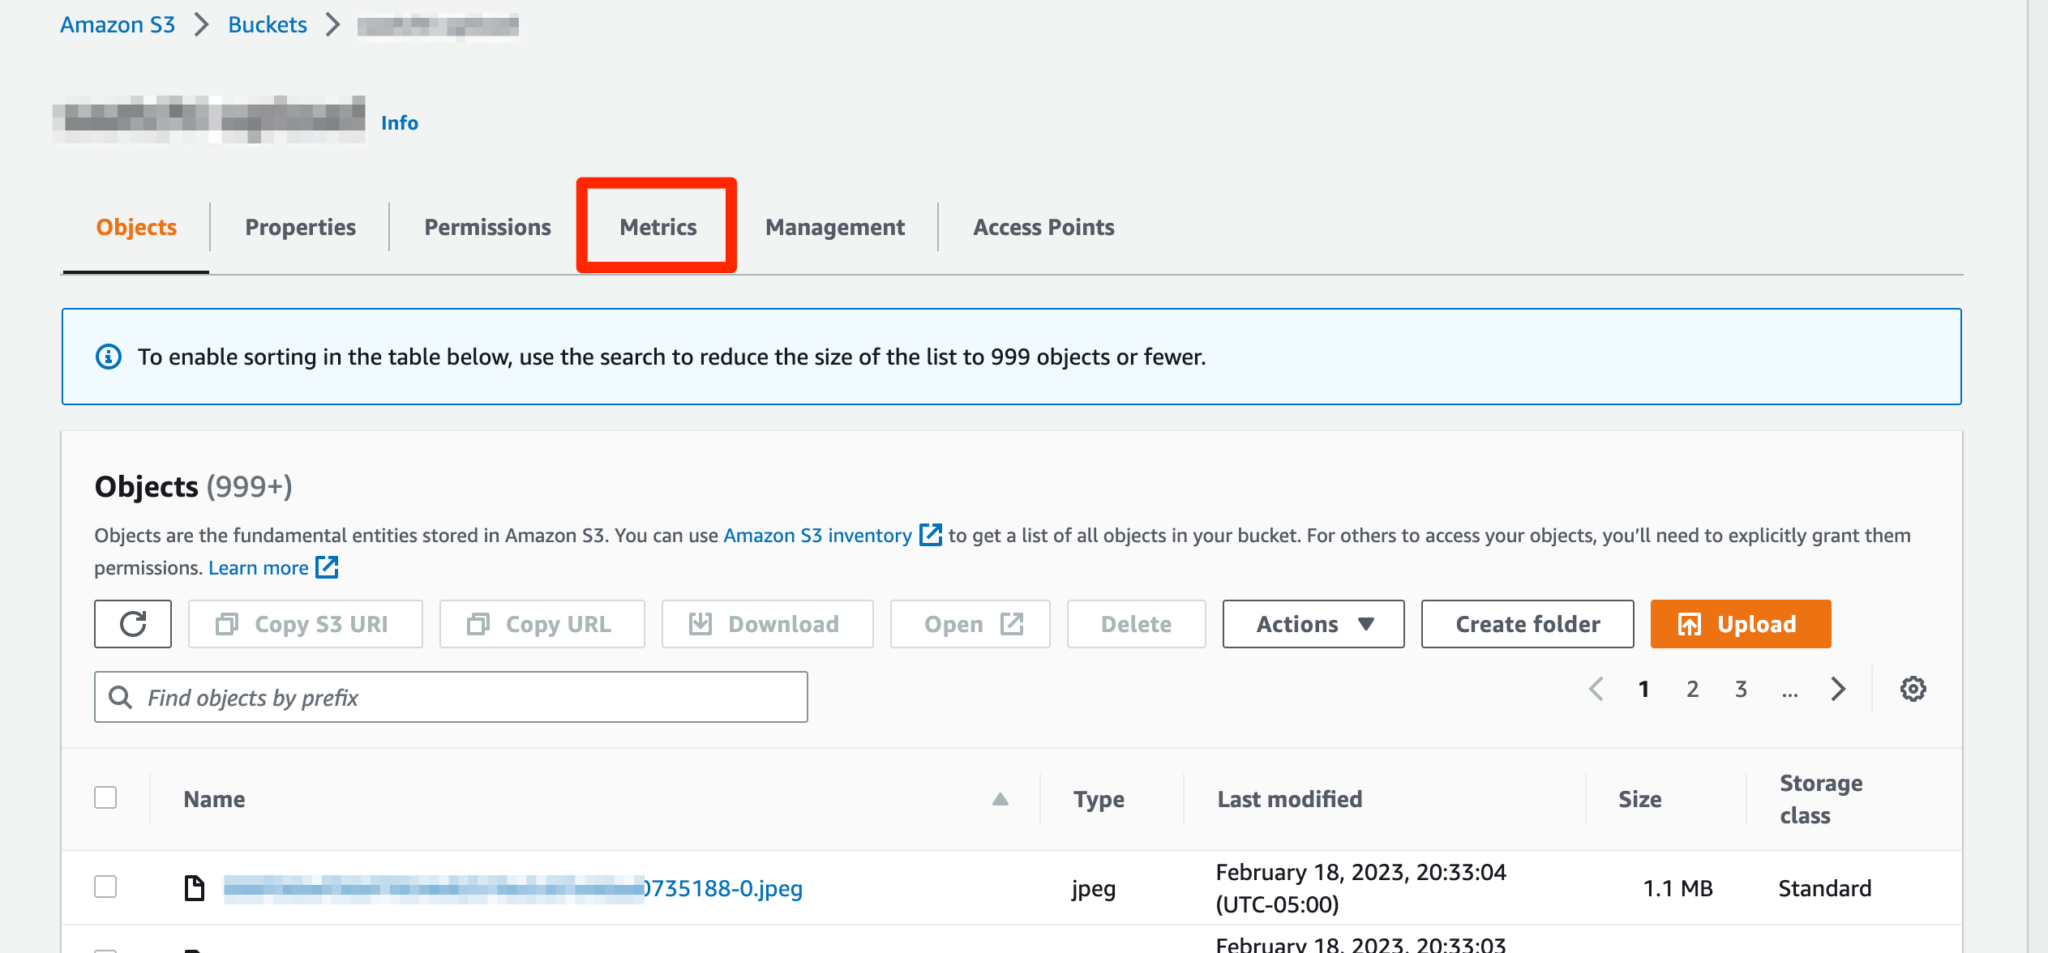Viewport: 2048px width, 953px height.
Task: Select all objects with the header checkbox
Action: tap(105, 797)
